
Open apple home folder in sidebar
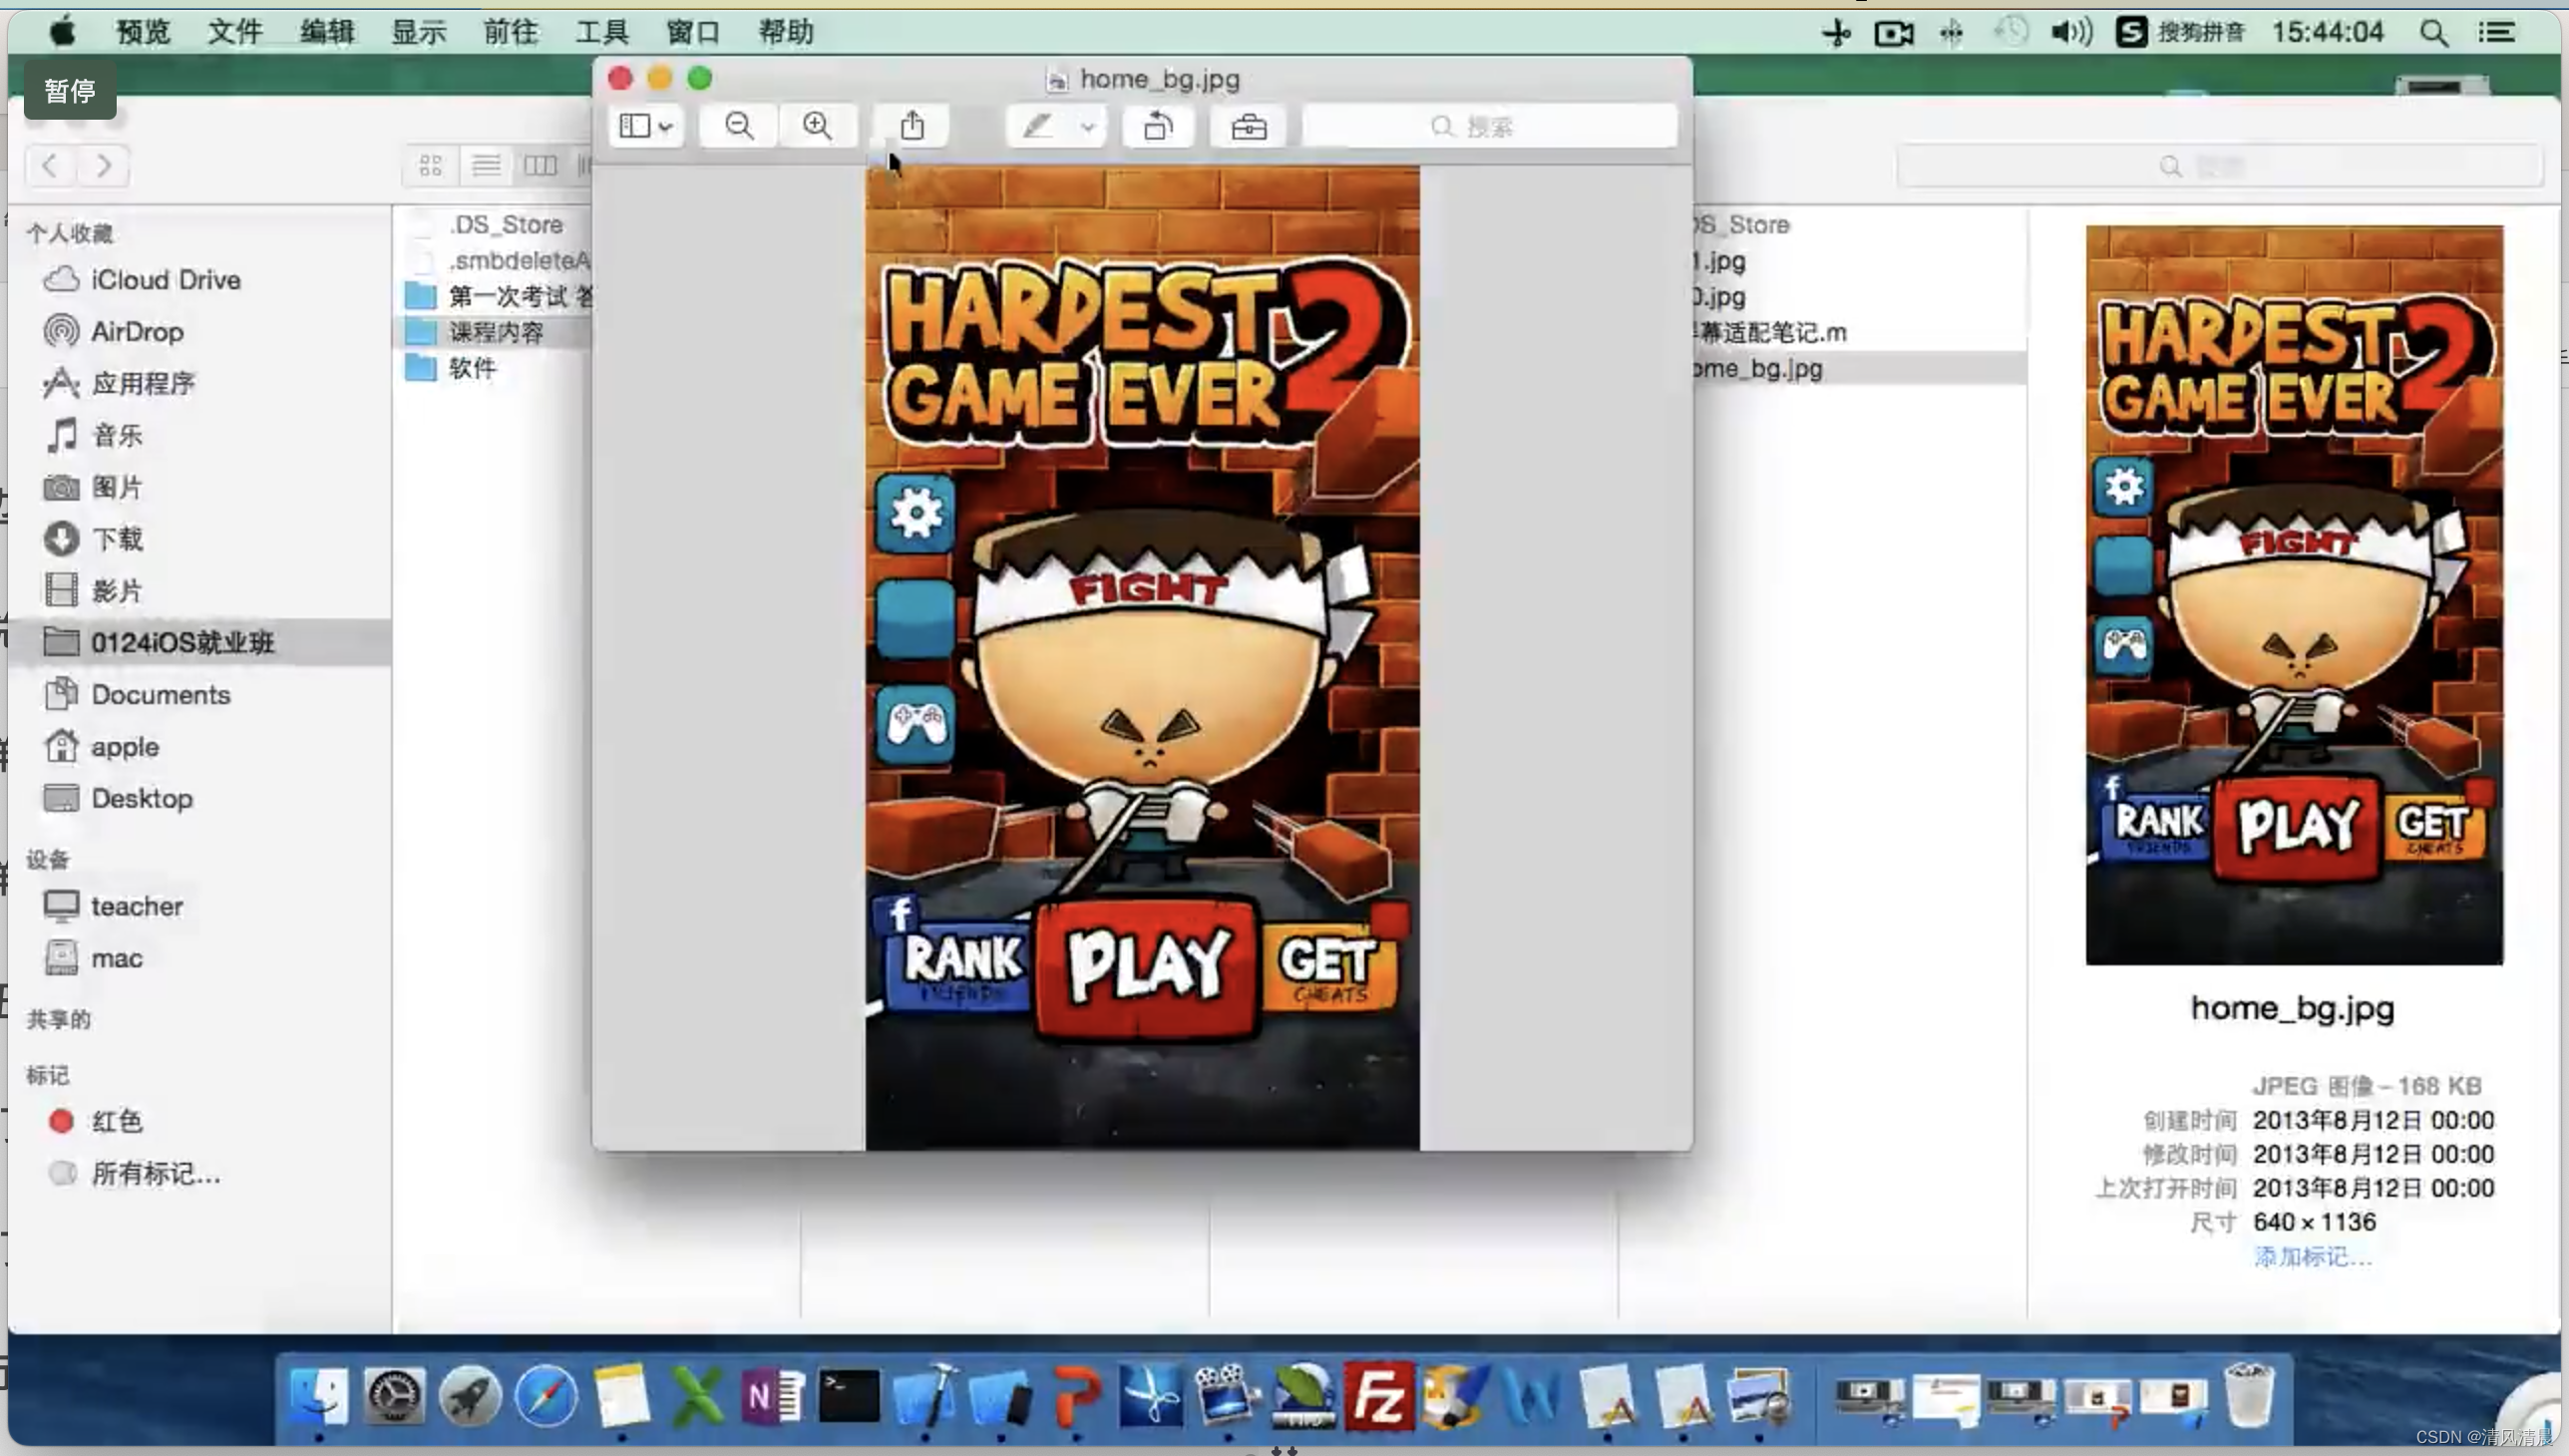[x=125, y=747]
